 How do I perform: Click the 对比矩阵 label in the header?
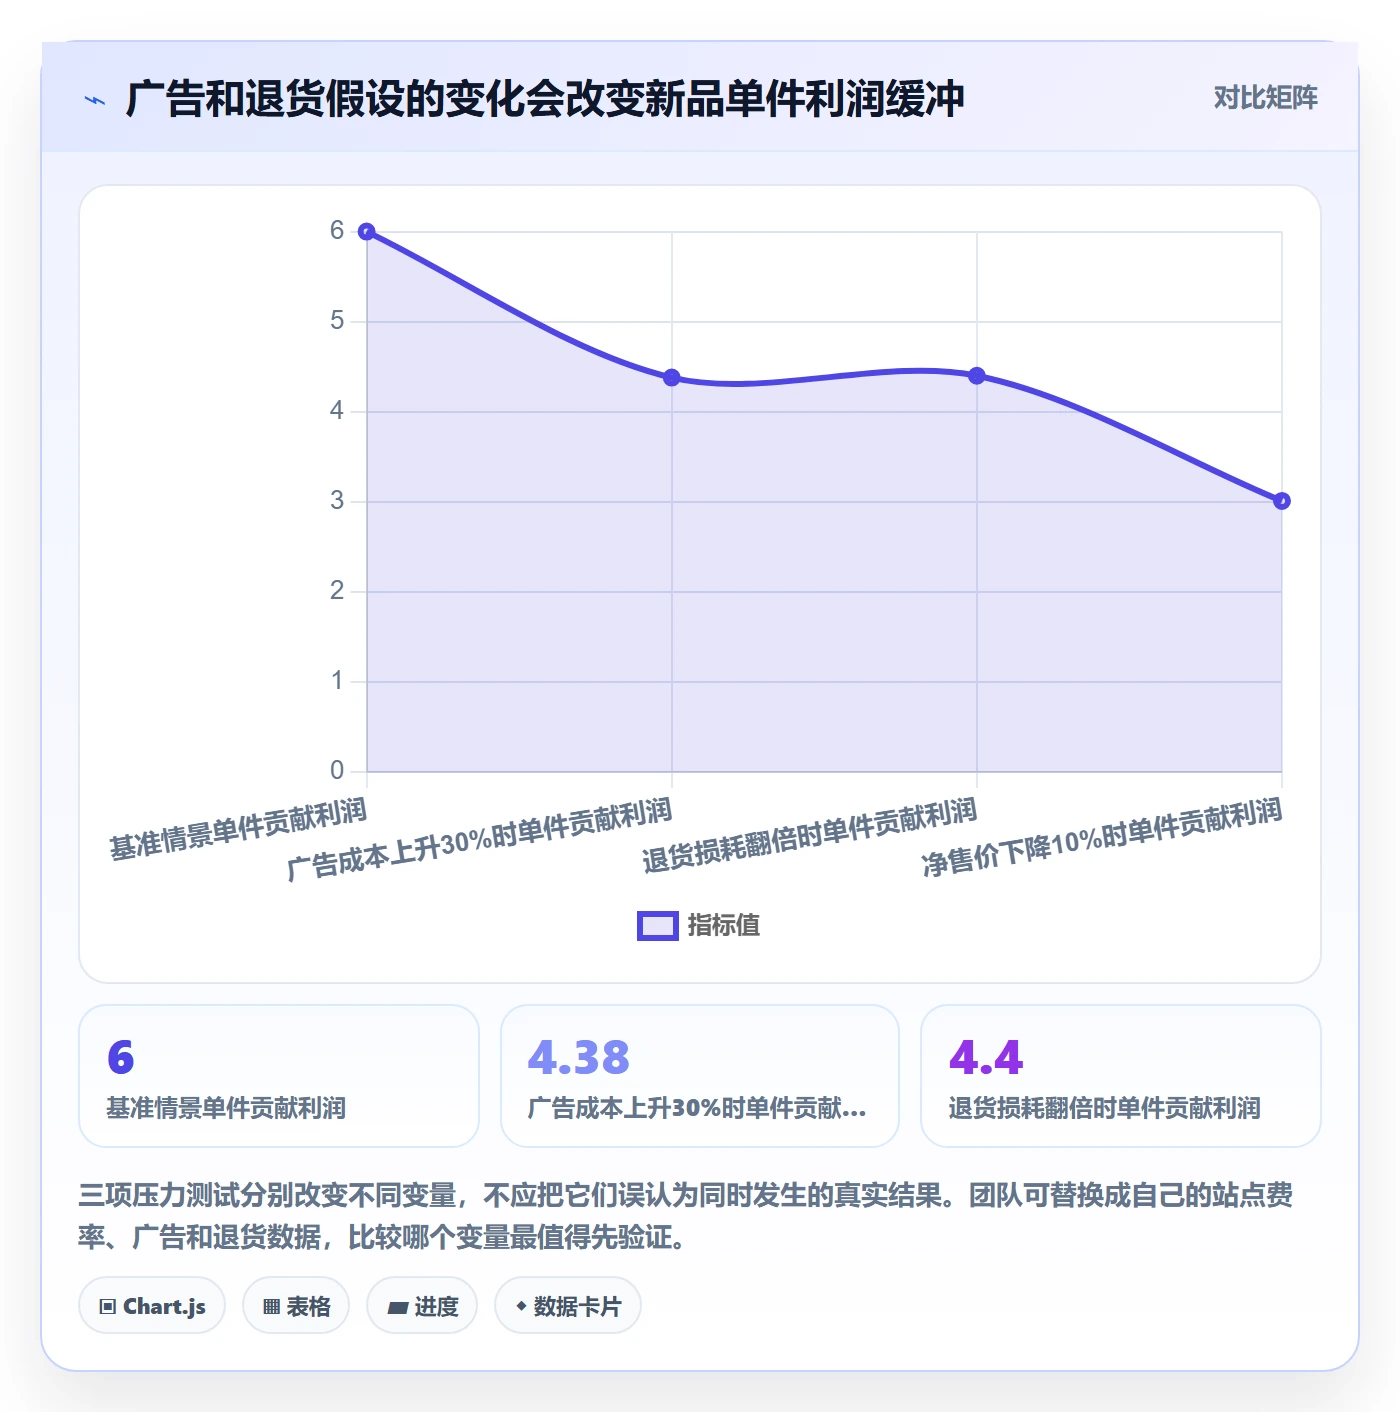[1265, 98]
